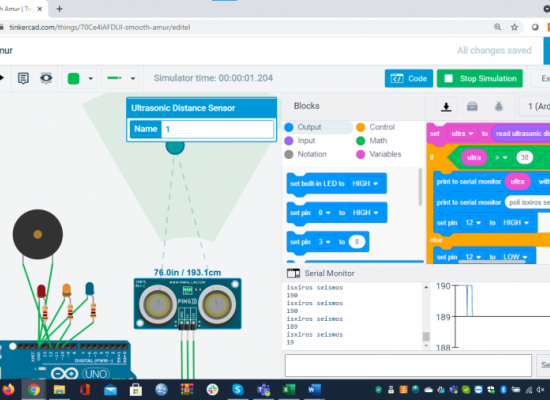Open the ultra variable dropdown in set block

coord(462,134)
